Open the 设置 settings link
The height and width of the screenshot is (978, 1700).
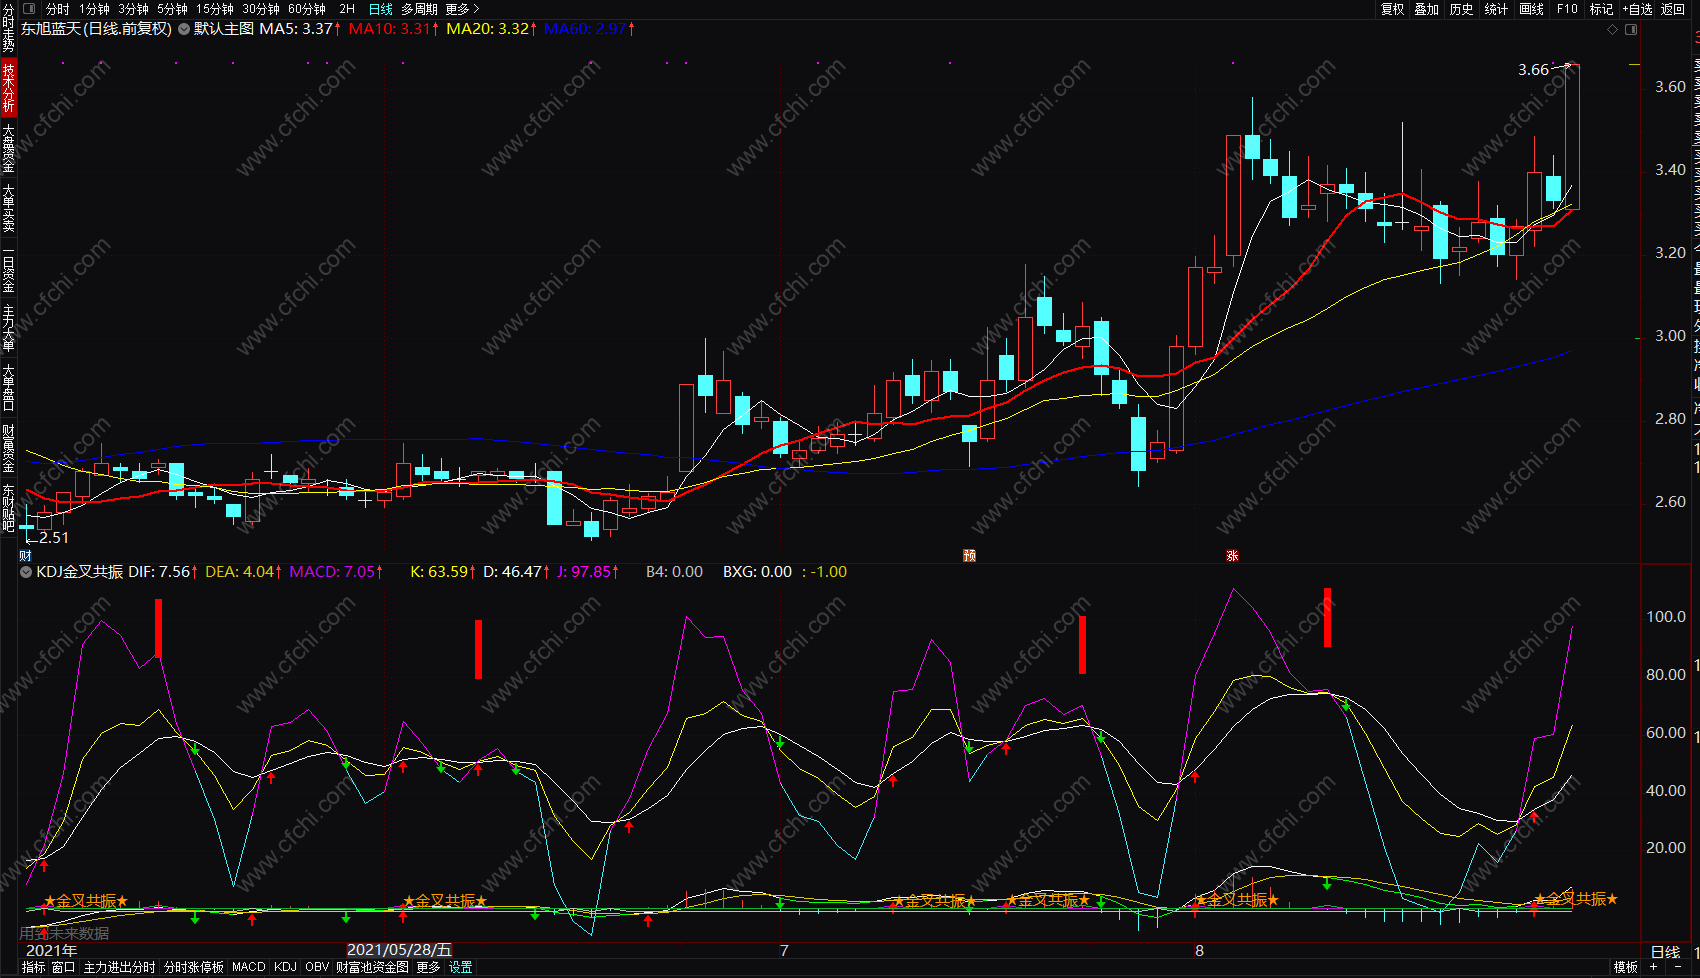point(460,967)
